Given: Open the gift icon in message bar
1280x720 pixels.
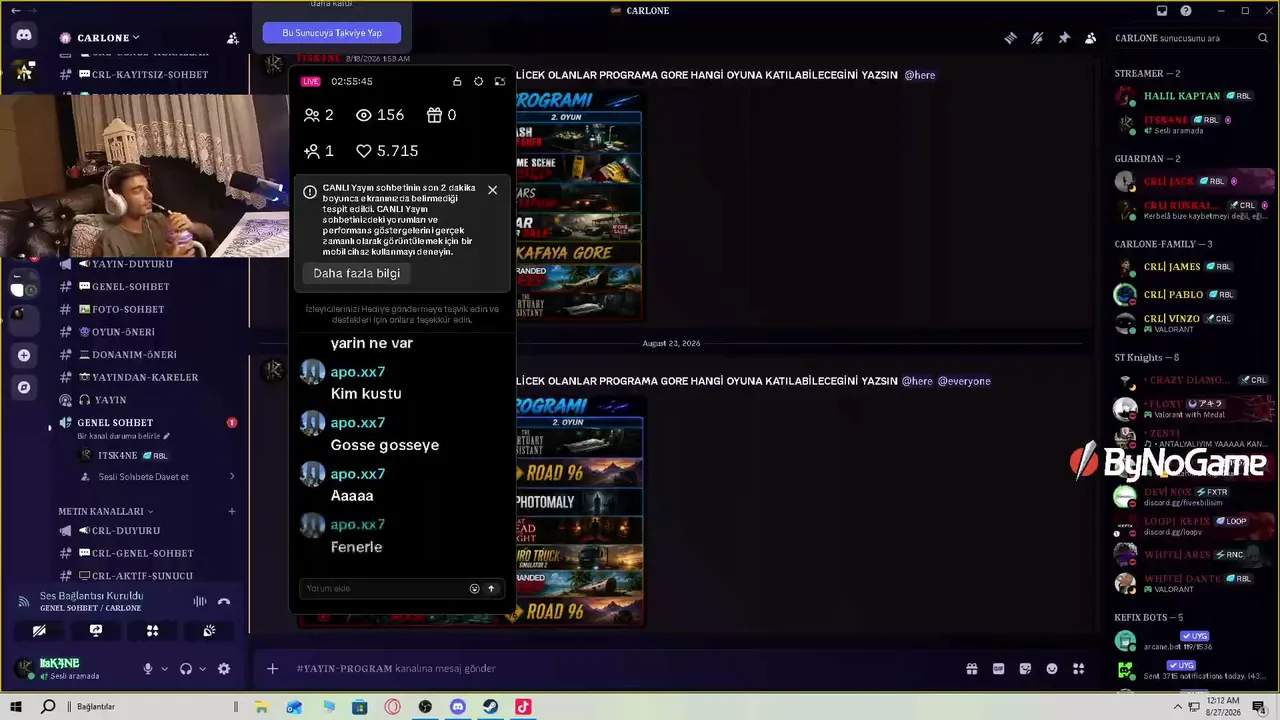Looking at the screenshot, I should coord(972,669).
